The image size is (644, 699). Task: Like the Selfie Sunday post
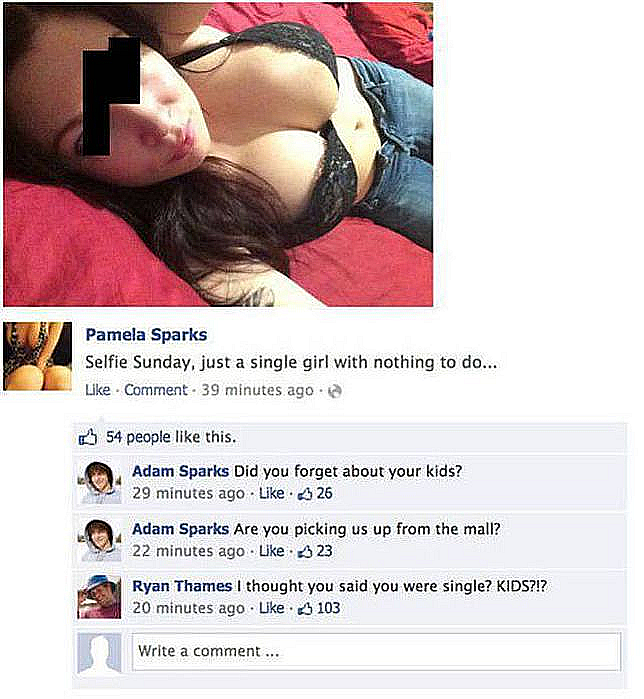tap(98, 390)
